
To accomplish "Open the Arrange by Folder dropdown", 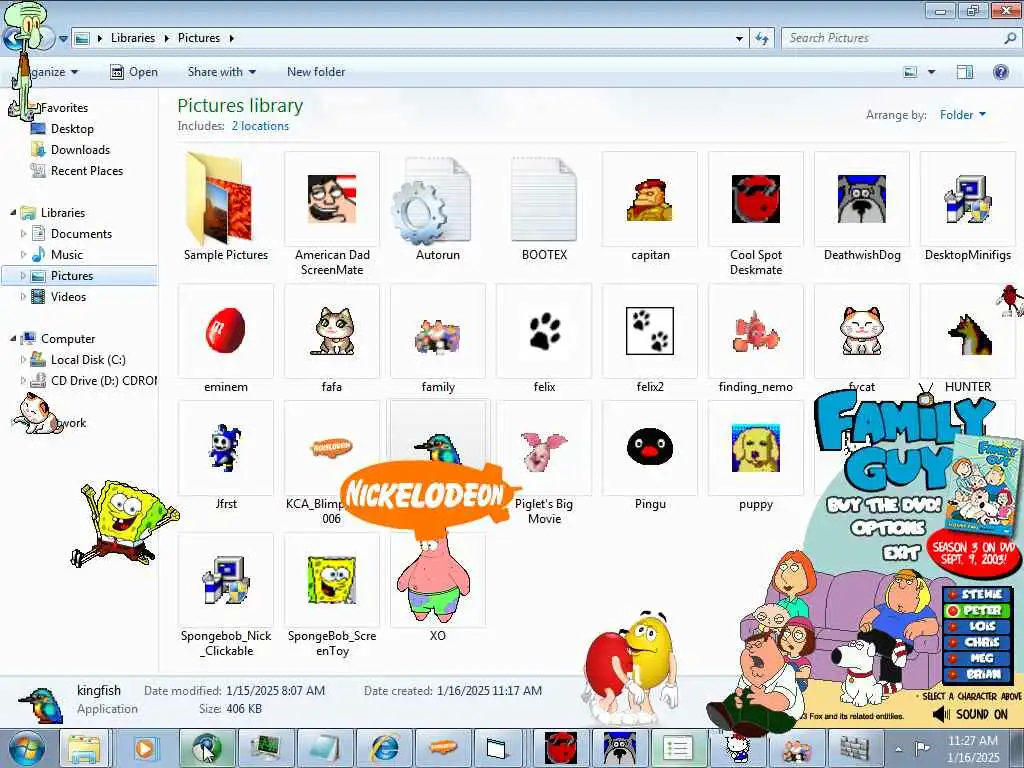I will pos(962,115).
